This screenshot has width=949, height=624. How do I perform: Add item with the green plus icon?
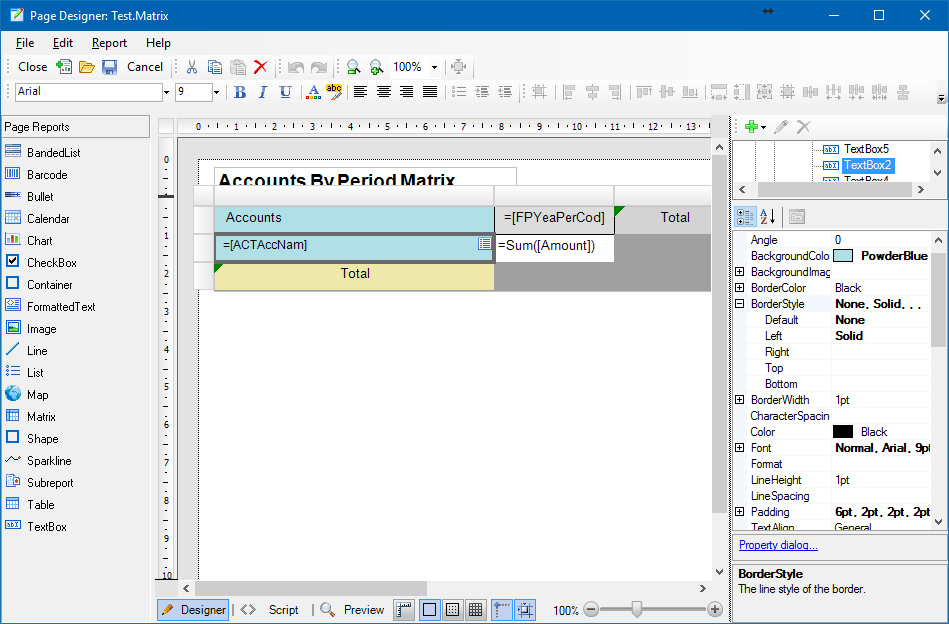pos(751,126)
